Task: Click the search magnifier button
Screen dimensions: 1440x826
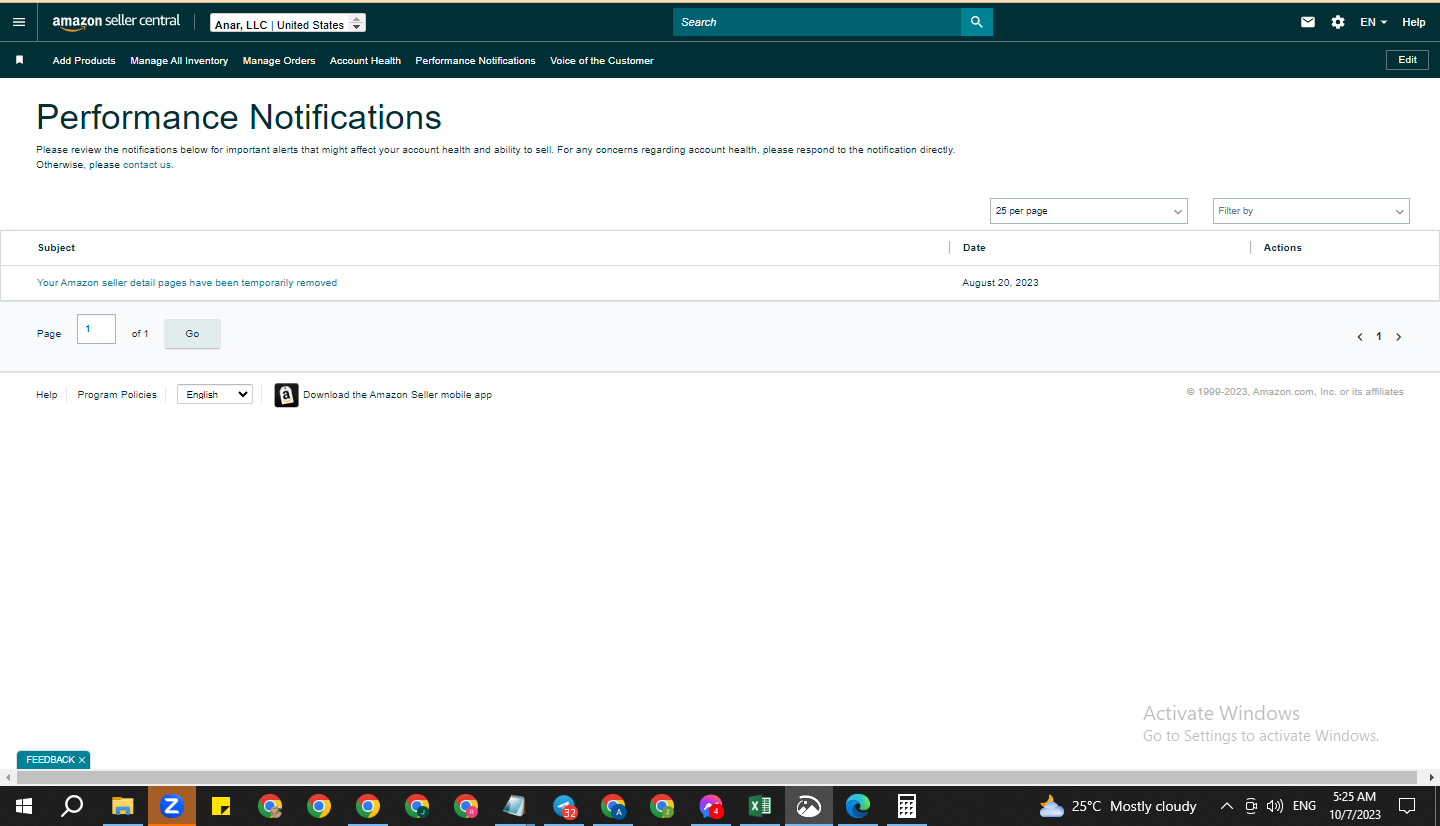Action: click(x=977, y=22)
